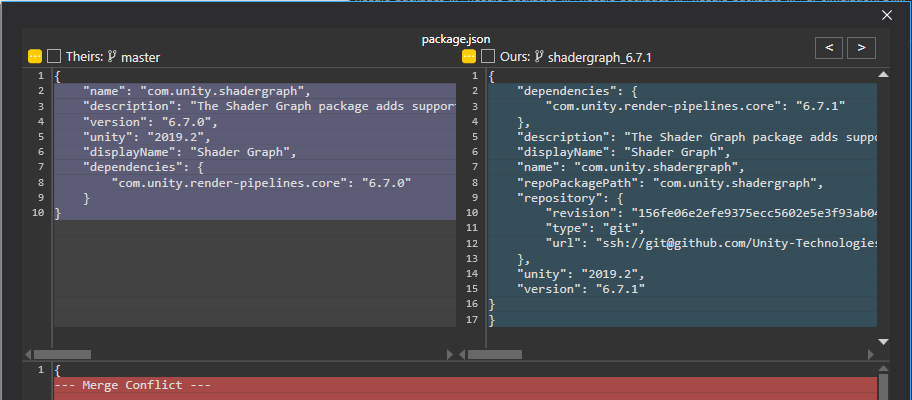Click the Theirs pane scroll-left arrow
This screenshot has height=400, width=912.
coord(28,354)
